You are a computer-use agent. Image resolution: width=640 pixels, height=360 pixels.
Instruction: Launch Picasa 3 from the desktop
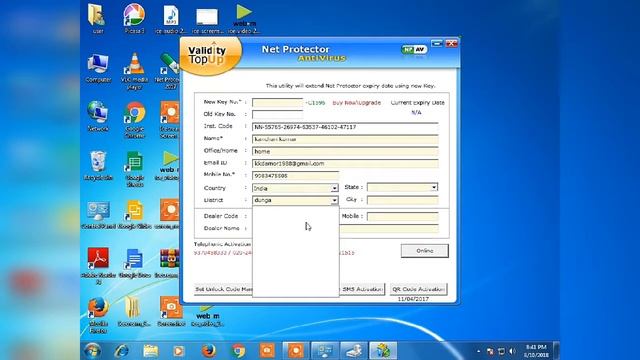(x=134, y=18)
